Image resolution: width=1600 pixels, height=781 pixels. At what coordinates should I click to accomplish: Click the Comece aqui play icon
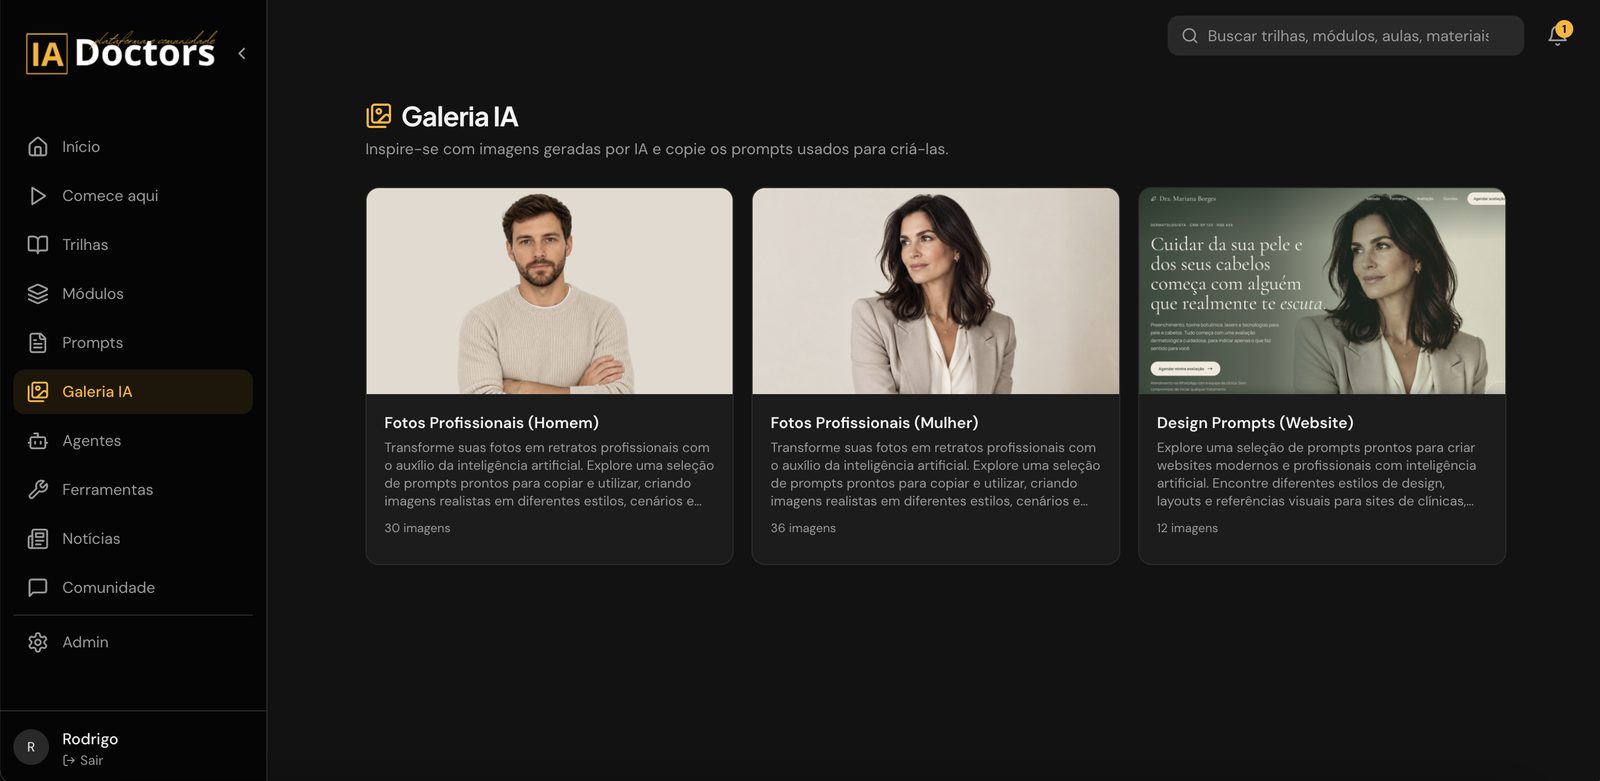coord(38,196)
